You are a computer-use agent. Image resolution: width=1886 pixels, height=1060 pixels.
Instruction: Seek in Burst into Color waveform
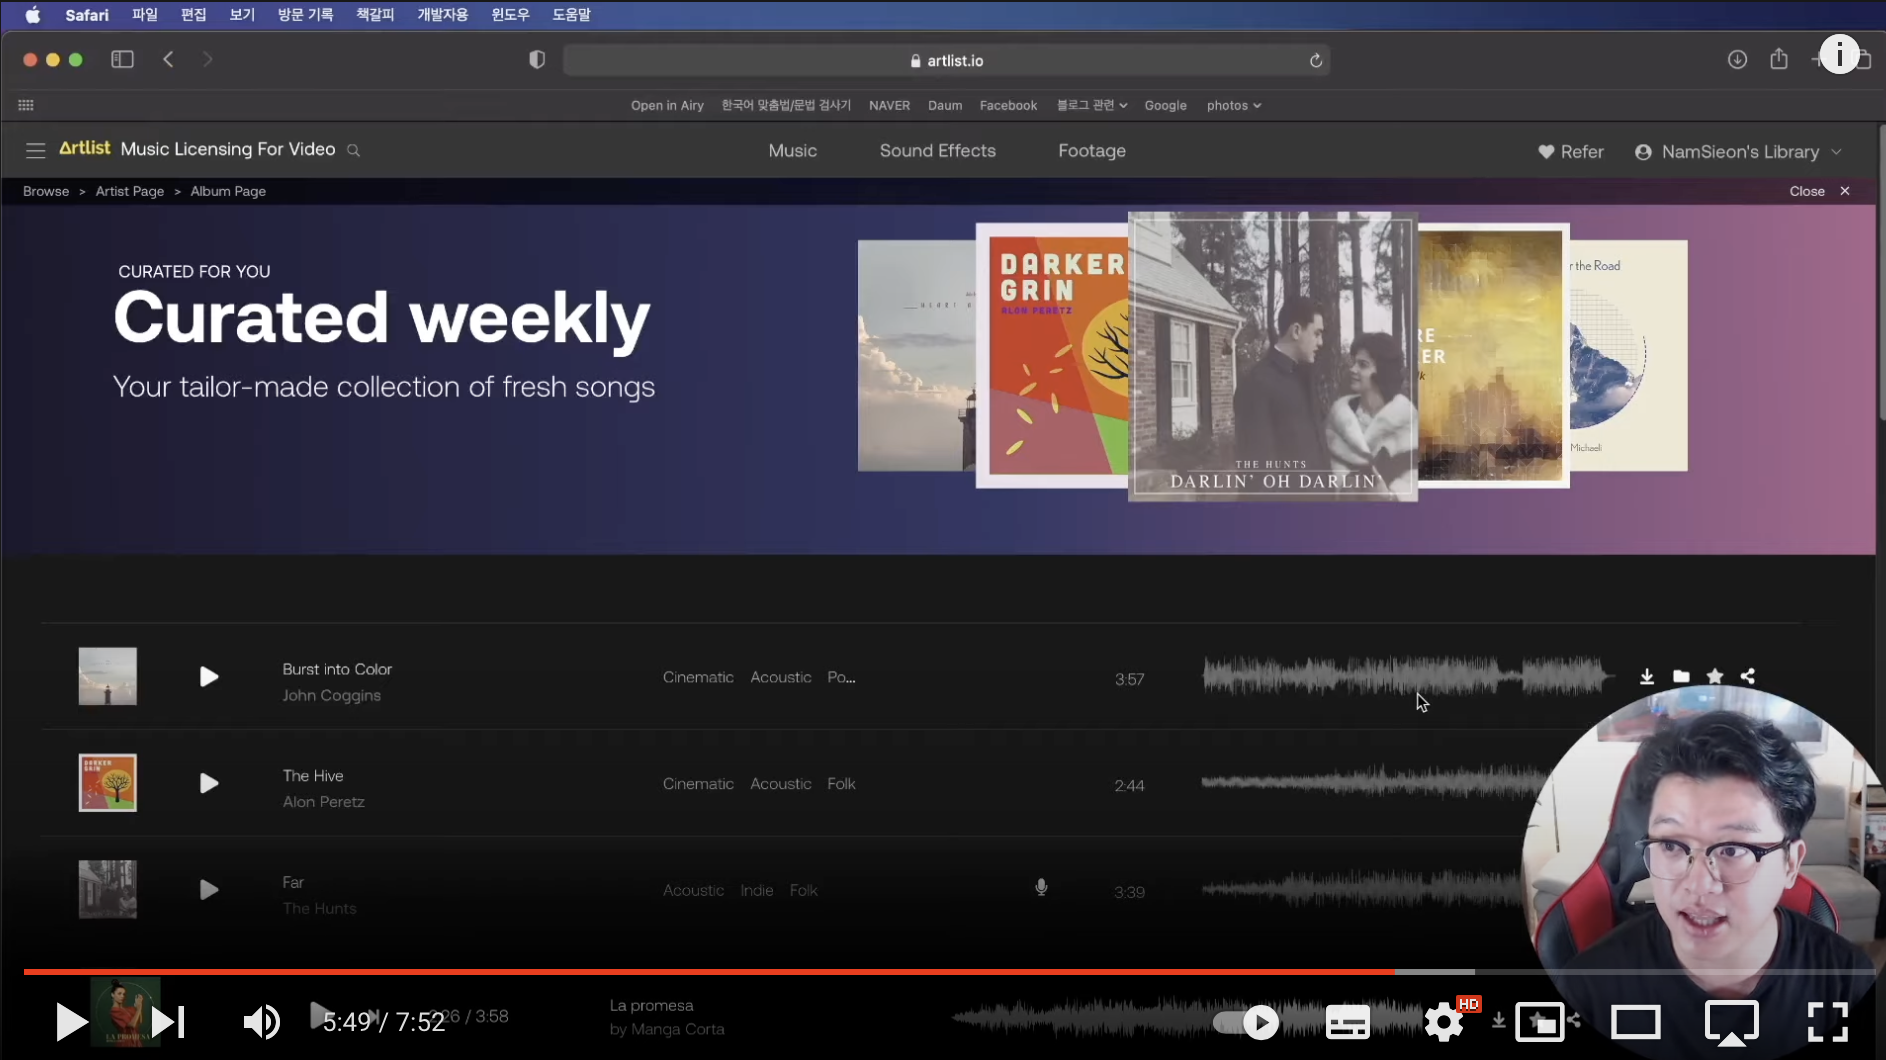(x=1408, y=677)
